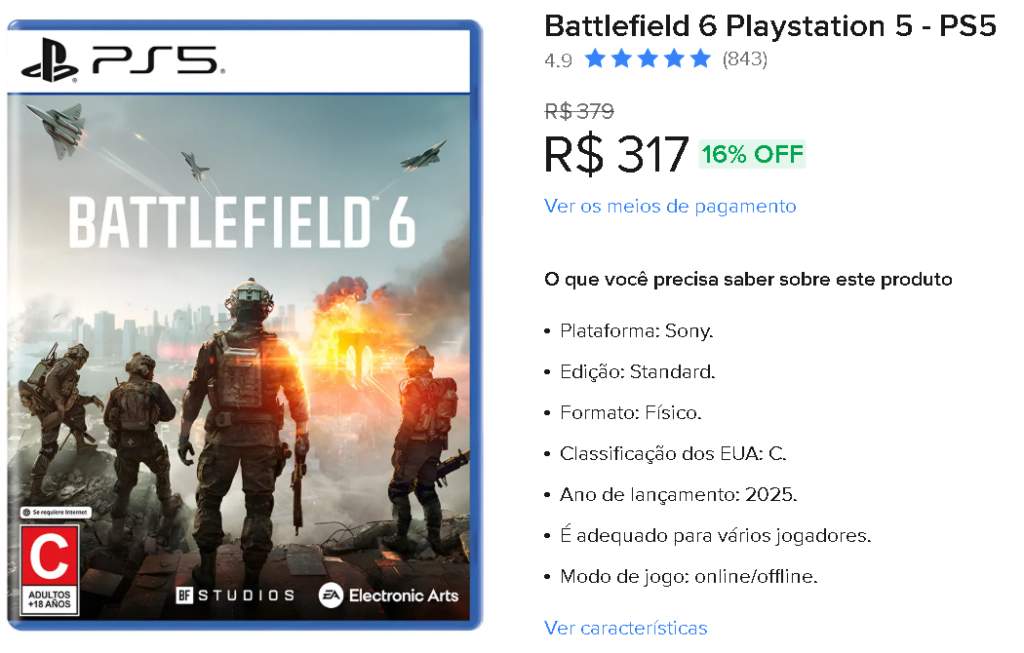Click the Electronic Arts logo
The width and height of the screenshot is (1024, 653).
coord(388,595)
